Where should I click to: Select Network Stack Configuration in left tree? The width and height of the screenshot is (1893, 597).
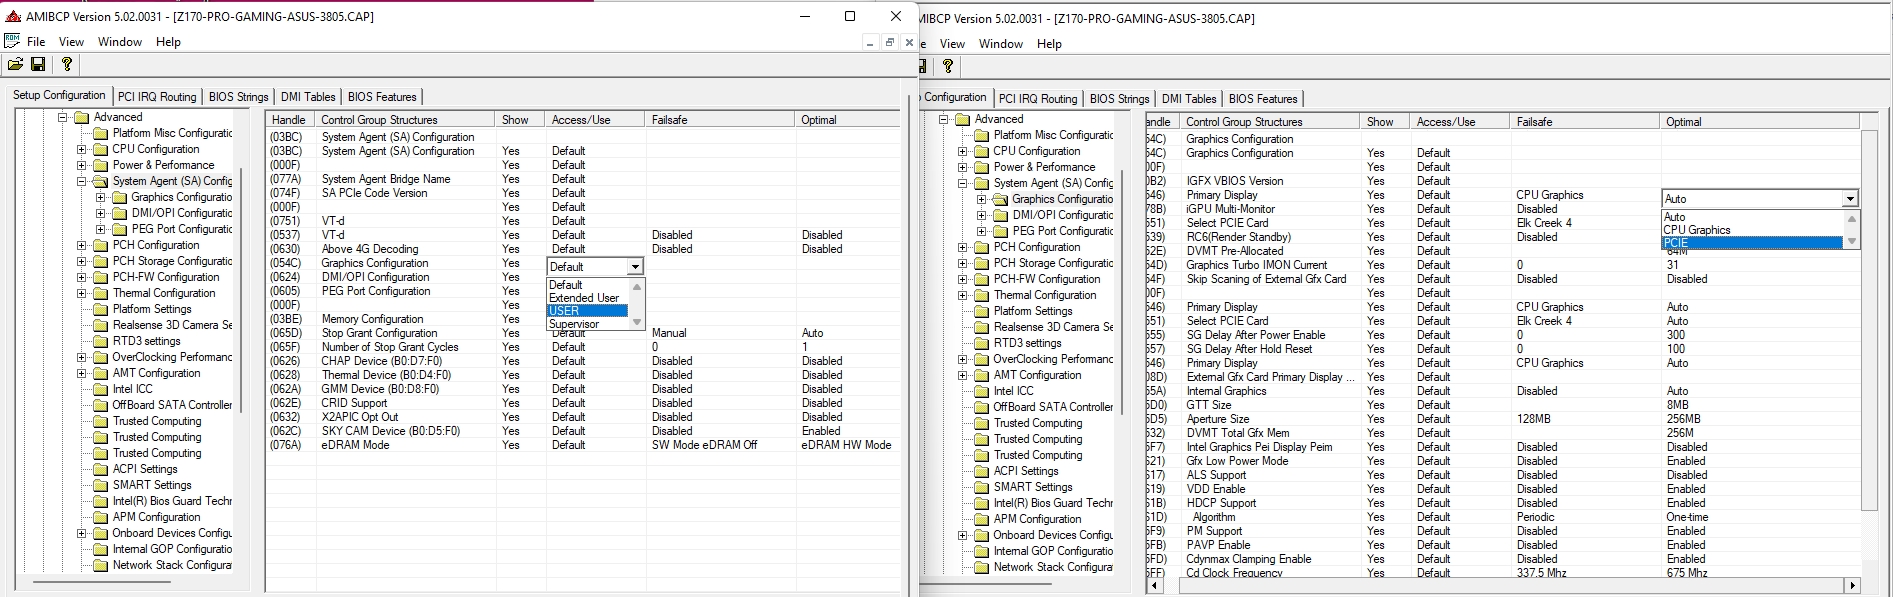click(172, 565)
